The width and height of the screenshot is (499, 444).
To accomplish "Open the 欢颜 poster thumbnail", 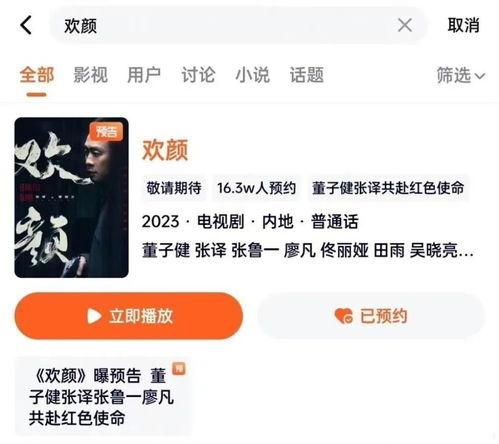I will [71, 197].
